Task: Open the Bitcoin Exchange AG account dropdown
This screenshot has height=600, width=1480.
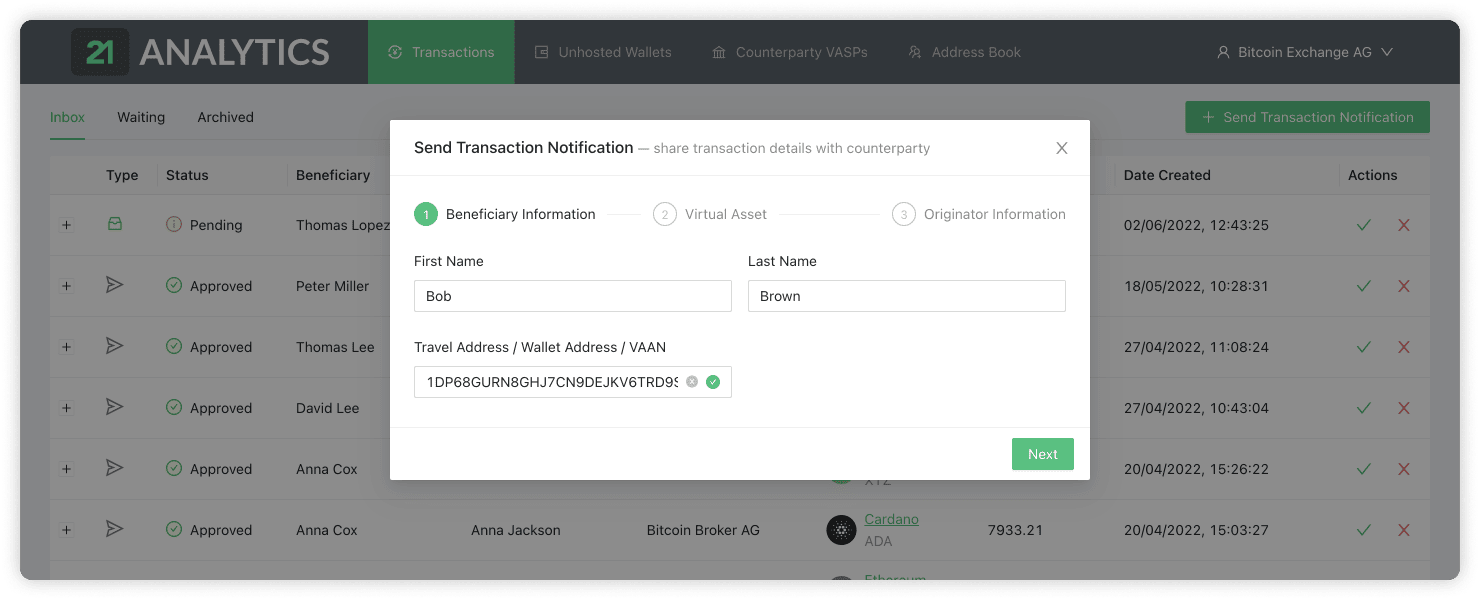Action: click(x=1304, y=52)
